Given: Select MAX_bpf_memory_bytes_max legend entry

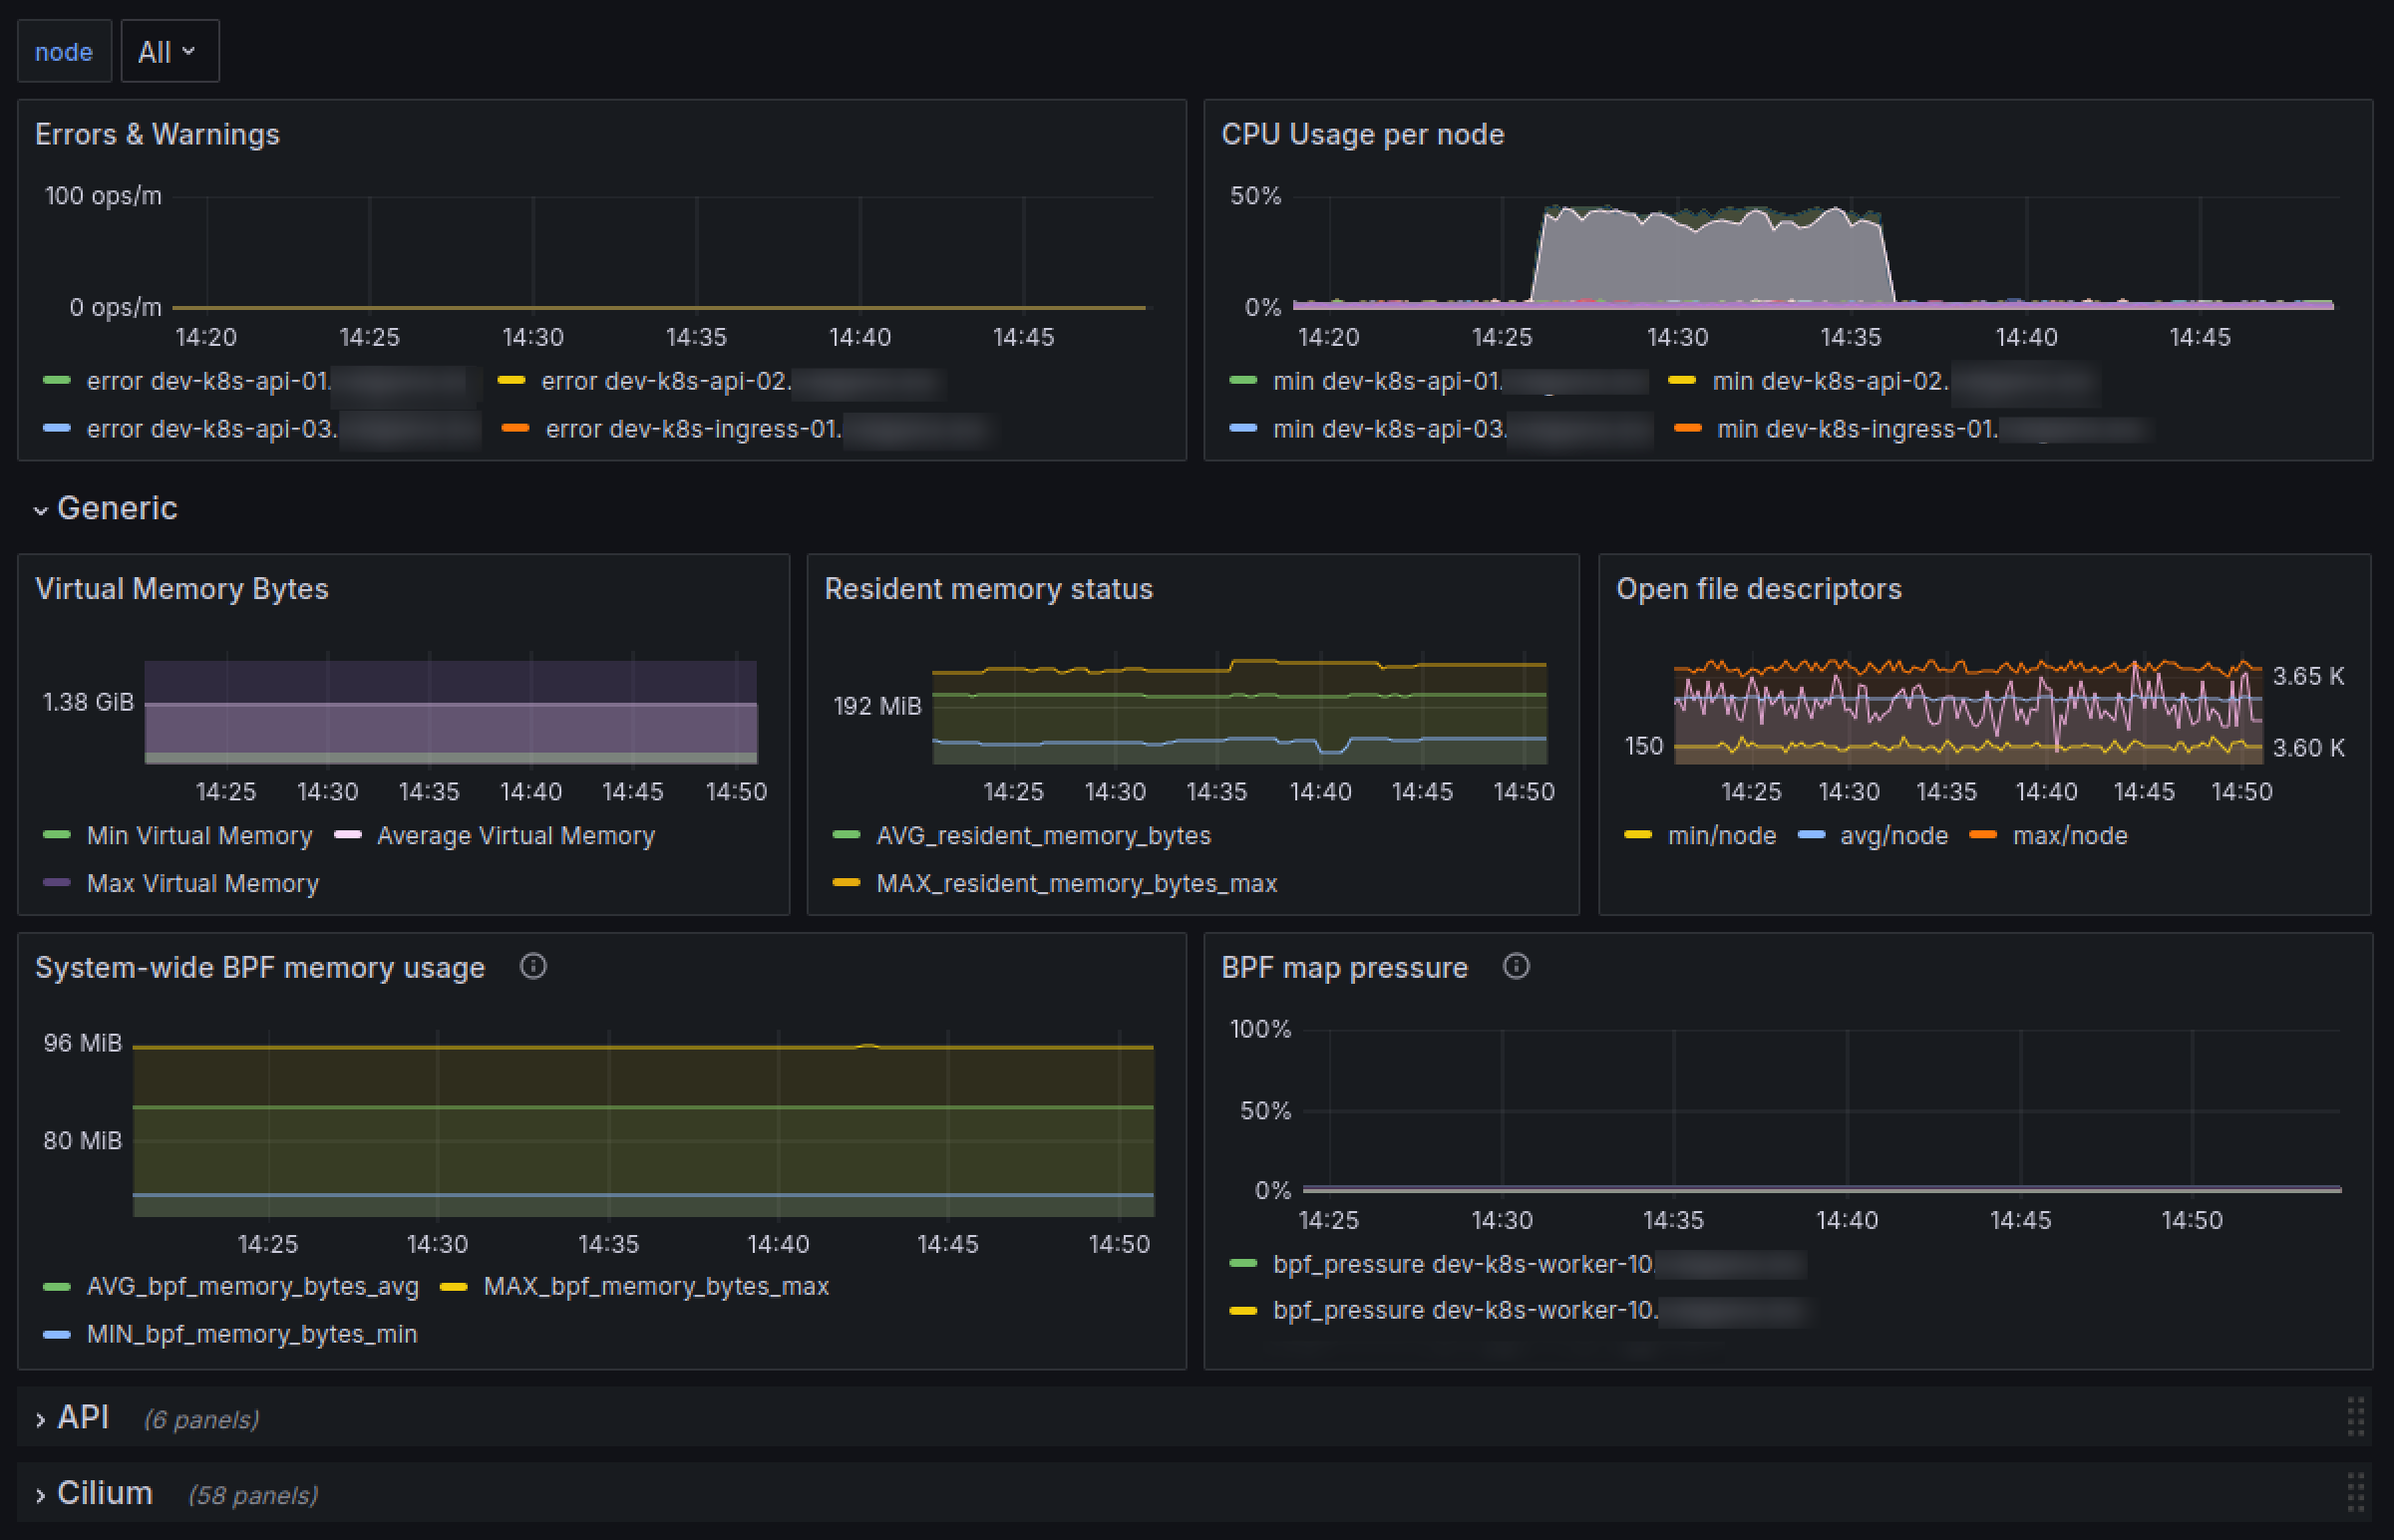Looking at the screenshot, I should pos(656,1286).
